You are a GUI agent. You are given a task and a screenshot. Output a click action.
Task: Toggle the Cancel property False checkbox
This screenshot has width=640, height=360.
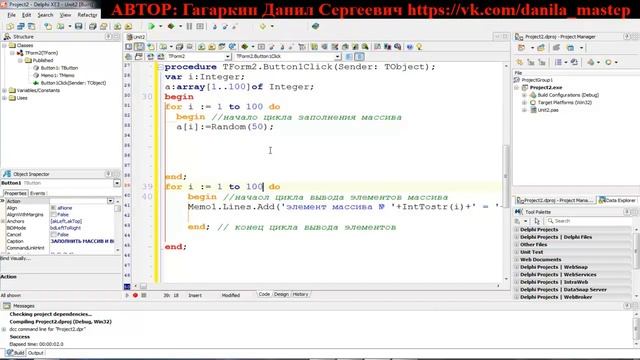pos(53,235)
